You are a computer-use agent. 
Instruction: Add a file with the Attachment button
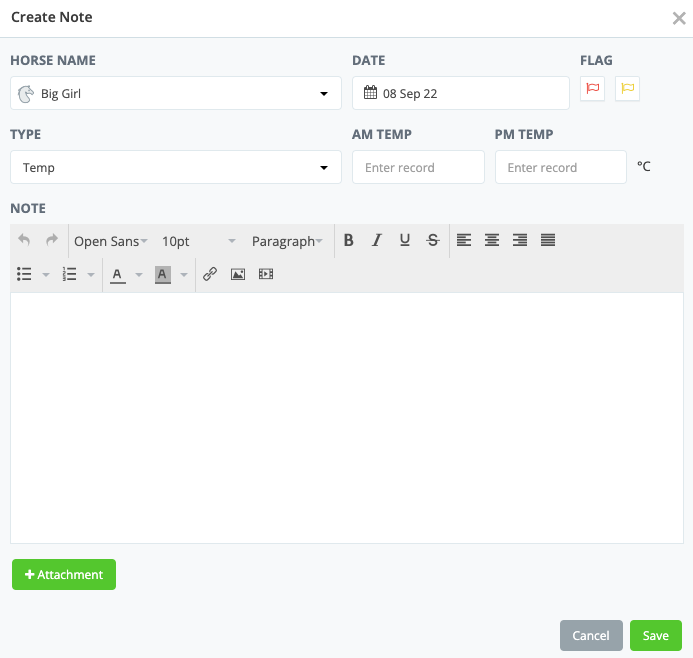pyautogui.click(x=64, y=575)
